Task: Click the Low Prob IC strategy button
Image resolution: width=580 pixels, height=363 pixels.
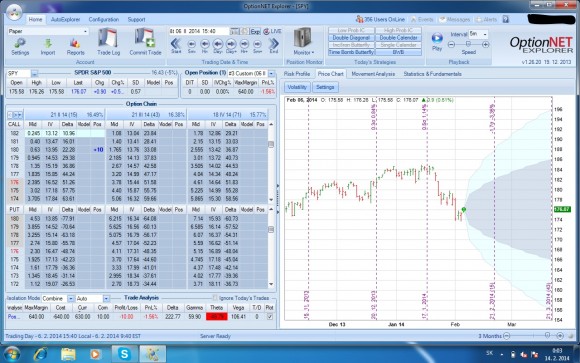Action: 351,30
